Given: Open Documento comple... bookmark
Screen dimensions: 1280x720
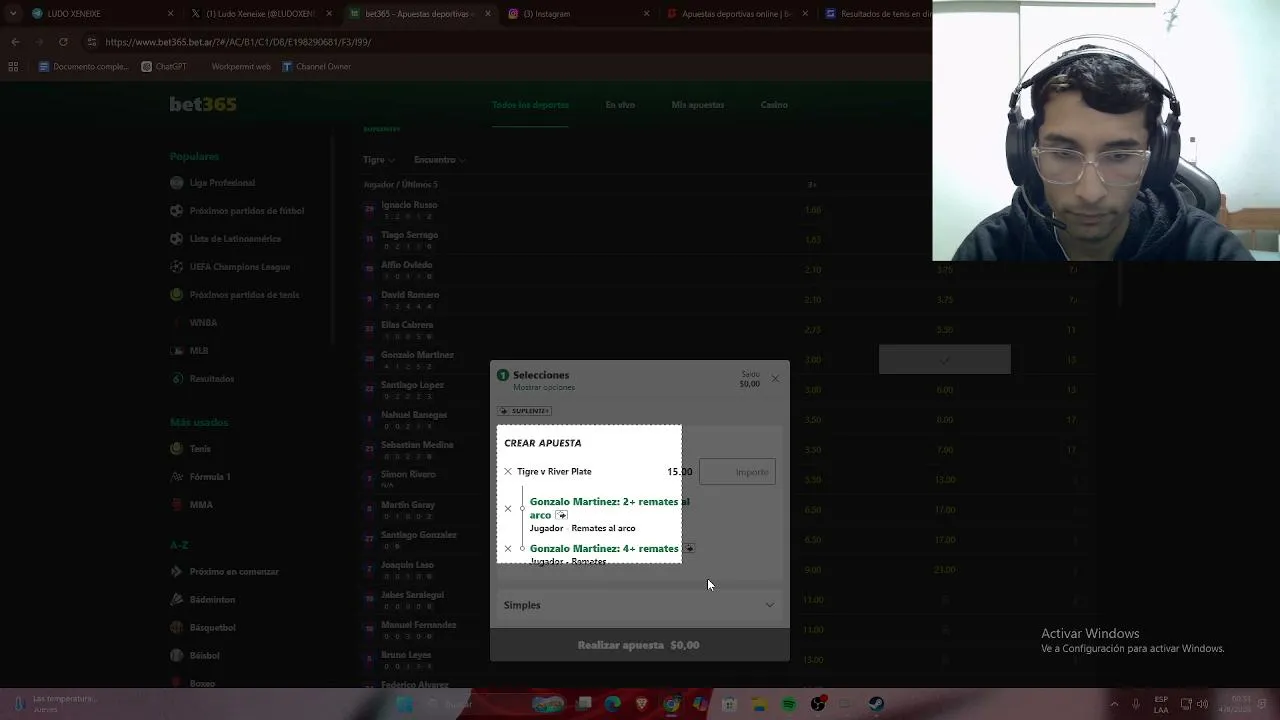Looking at the screenshot, I should (83, 67).
